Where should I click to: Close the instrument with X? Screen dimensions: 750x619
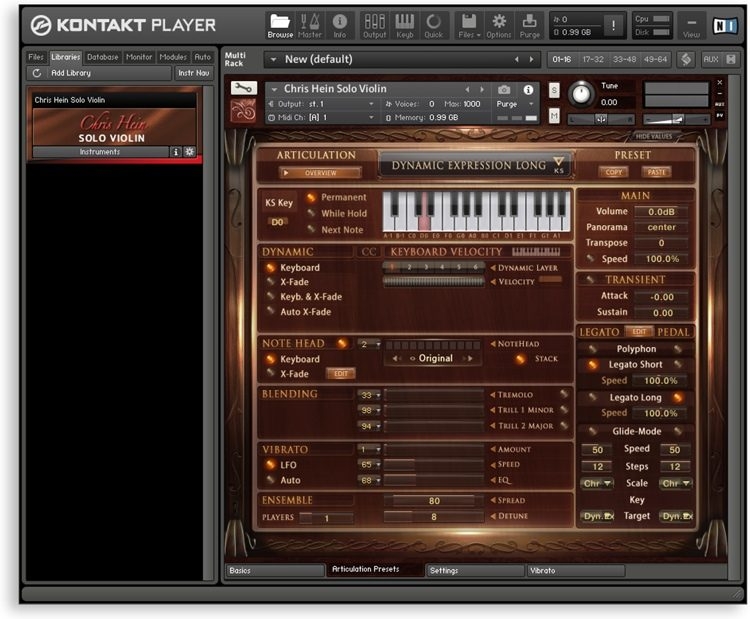[x=719, y=83]
